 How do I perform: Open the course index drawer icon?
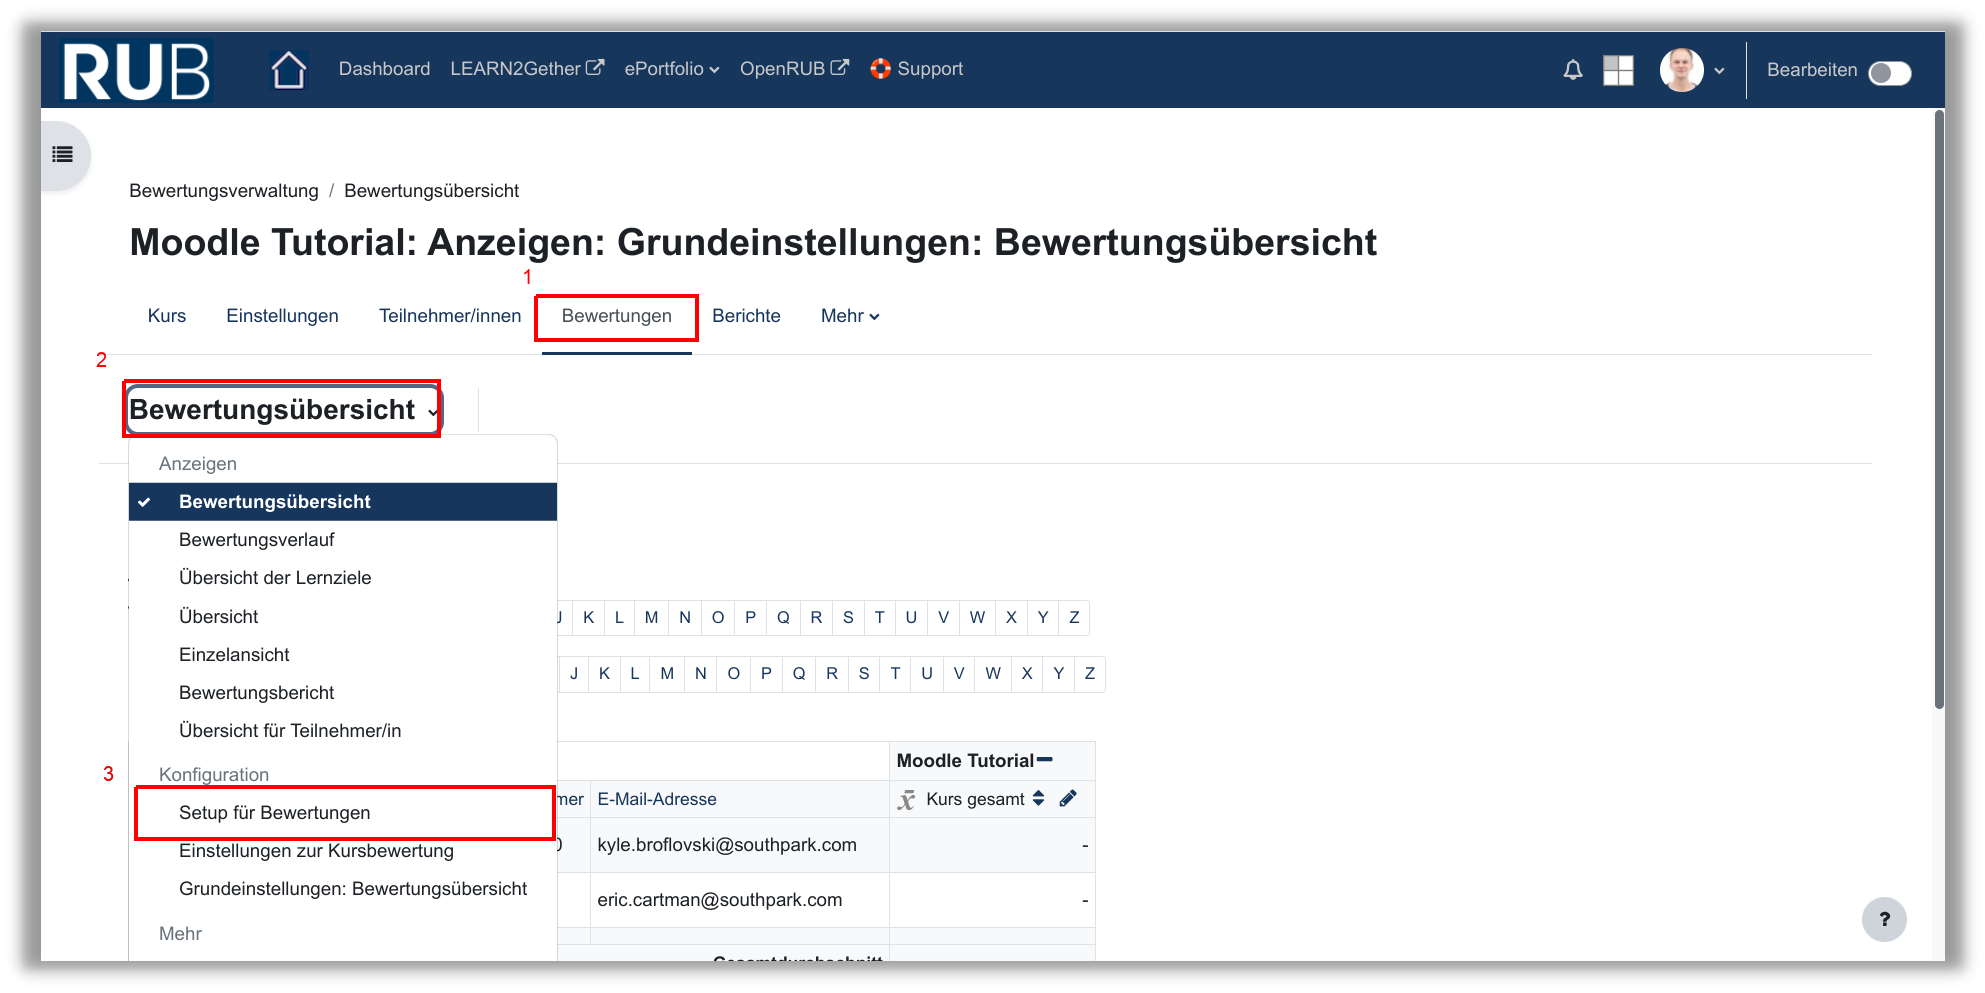(x=63, y=154)
